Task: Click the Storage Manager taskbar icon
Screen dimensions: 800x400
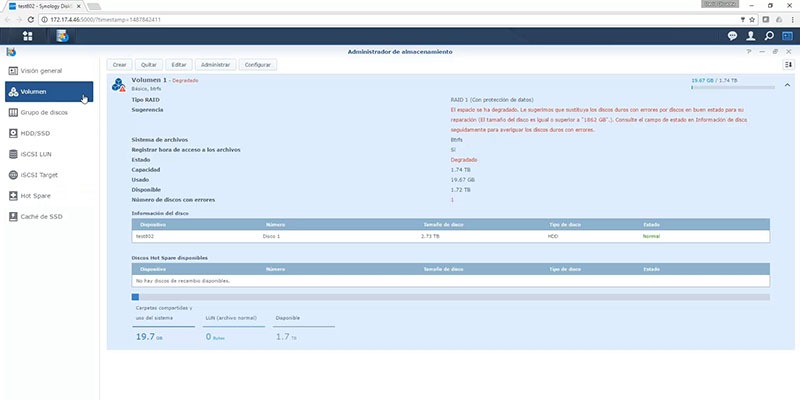Action: point(62,36)
